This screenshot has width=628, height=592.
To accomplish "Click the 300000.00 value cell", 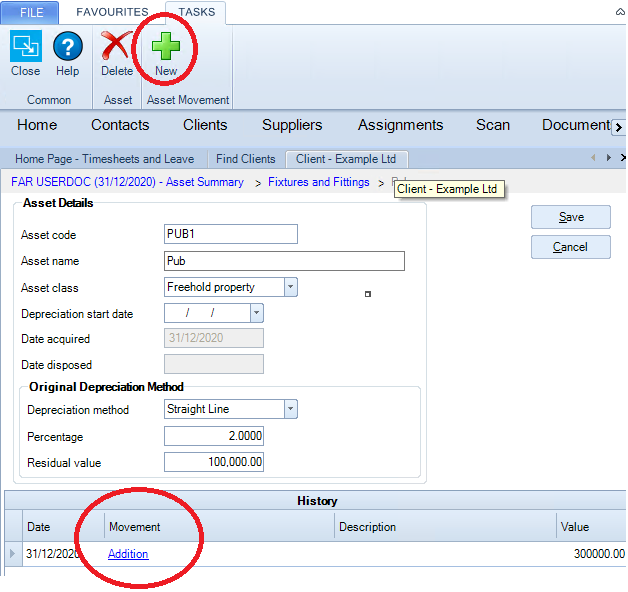I will point(592,554).
